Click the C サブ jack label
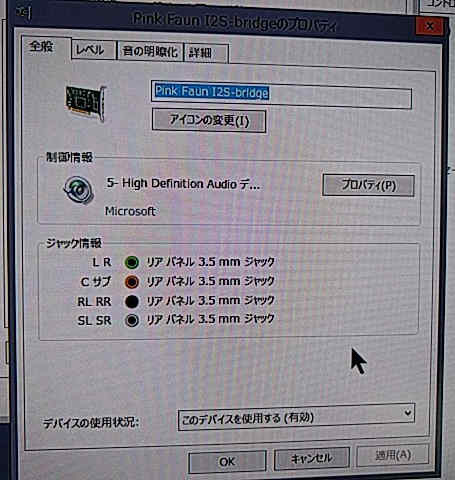 click(96, 282)
